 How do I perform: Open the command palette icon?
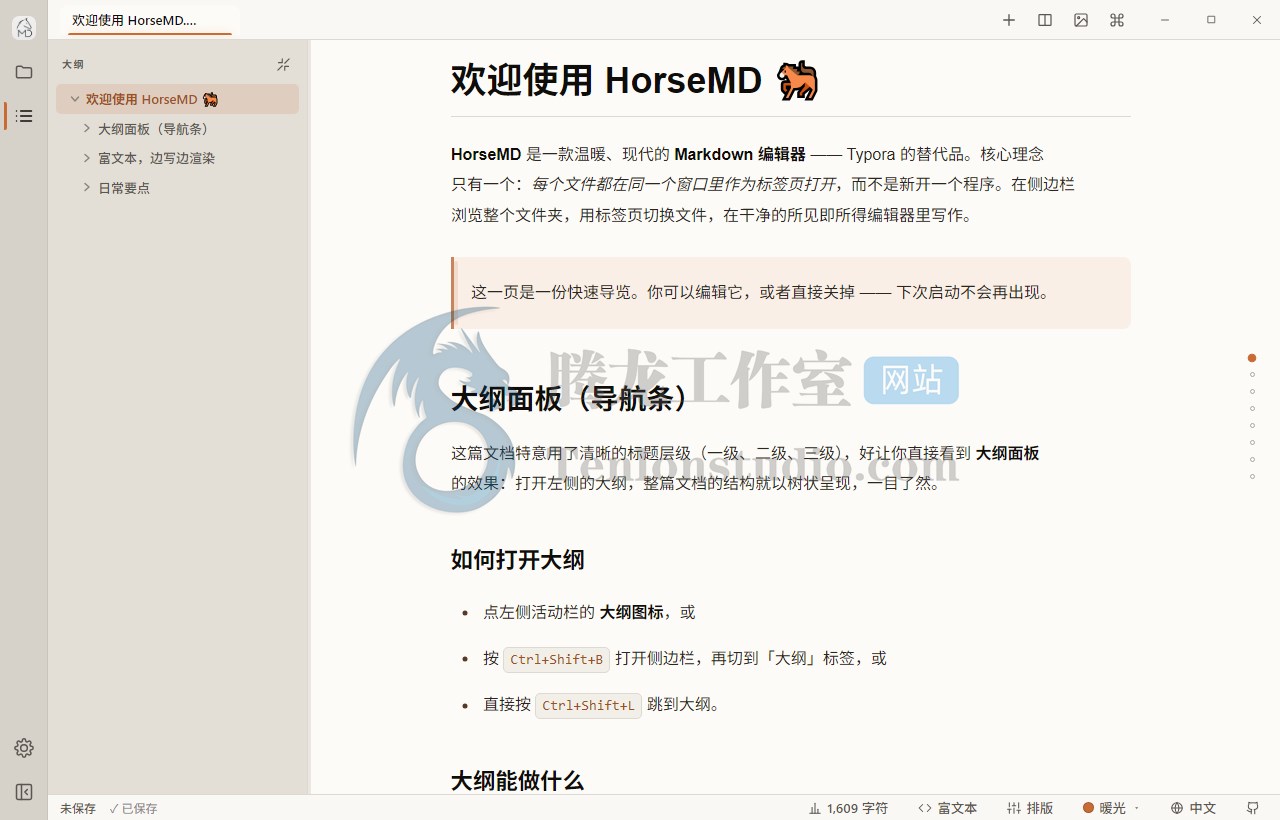[1117, 20]
